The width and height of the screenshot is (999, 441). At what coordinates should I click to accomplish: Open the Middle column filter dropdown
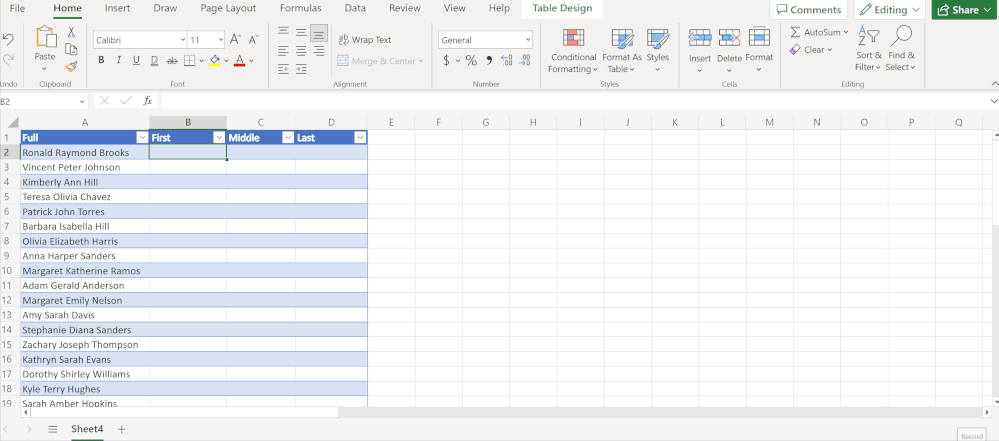click(288, 138)
